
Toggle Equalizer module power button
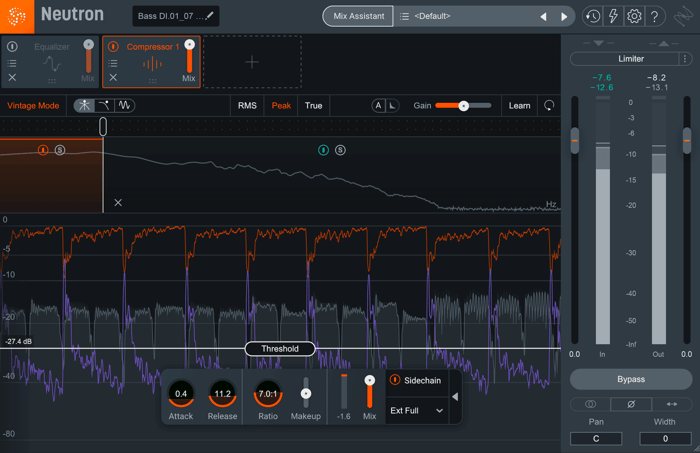tap(12, 46)
